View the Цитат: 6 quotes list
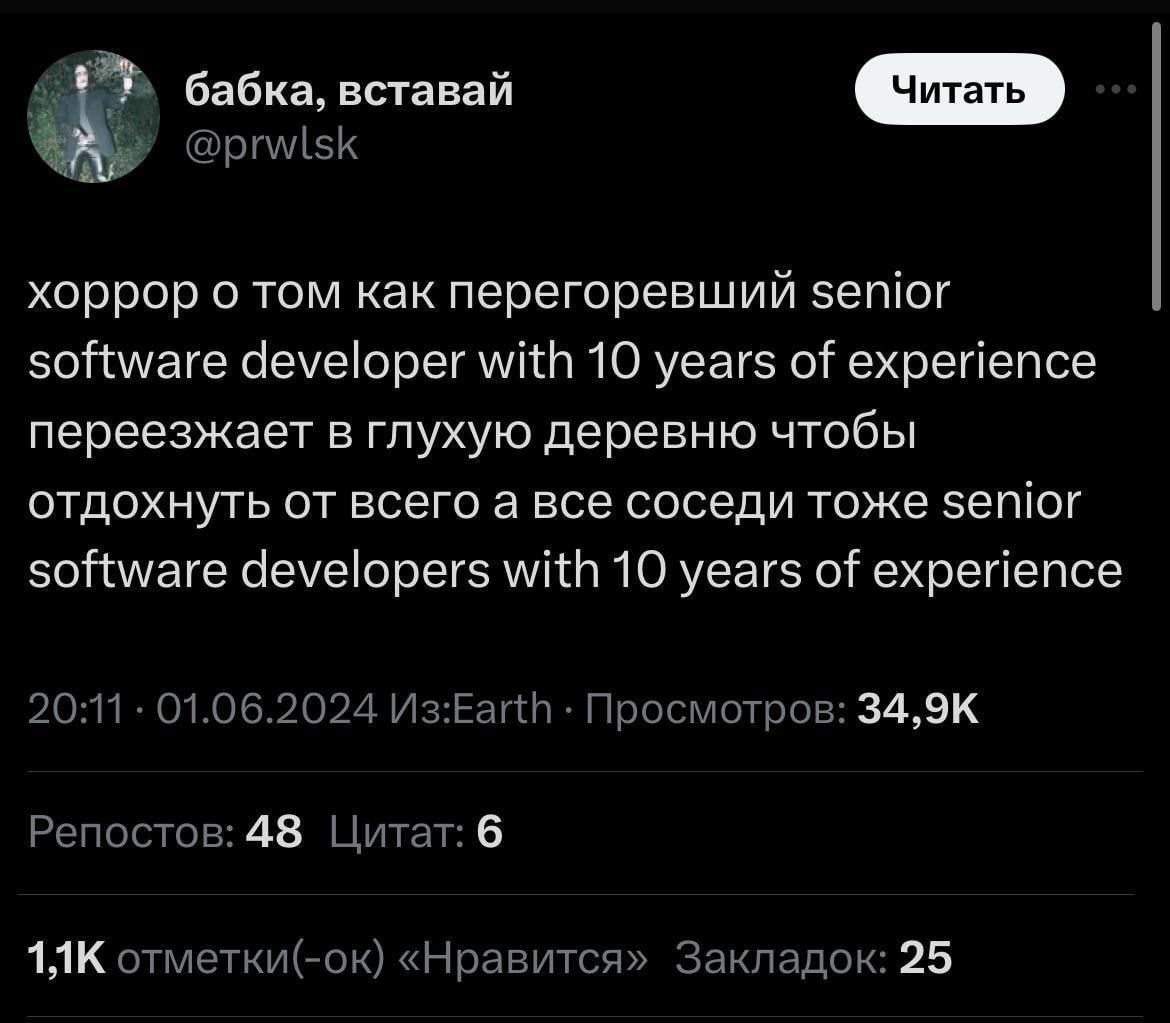The height and width of the screenshot is (1023, 1170). [415, 832]
